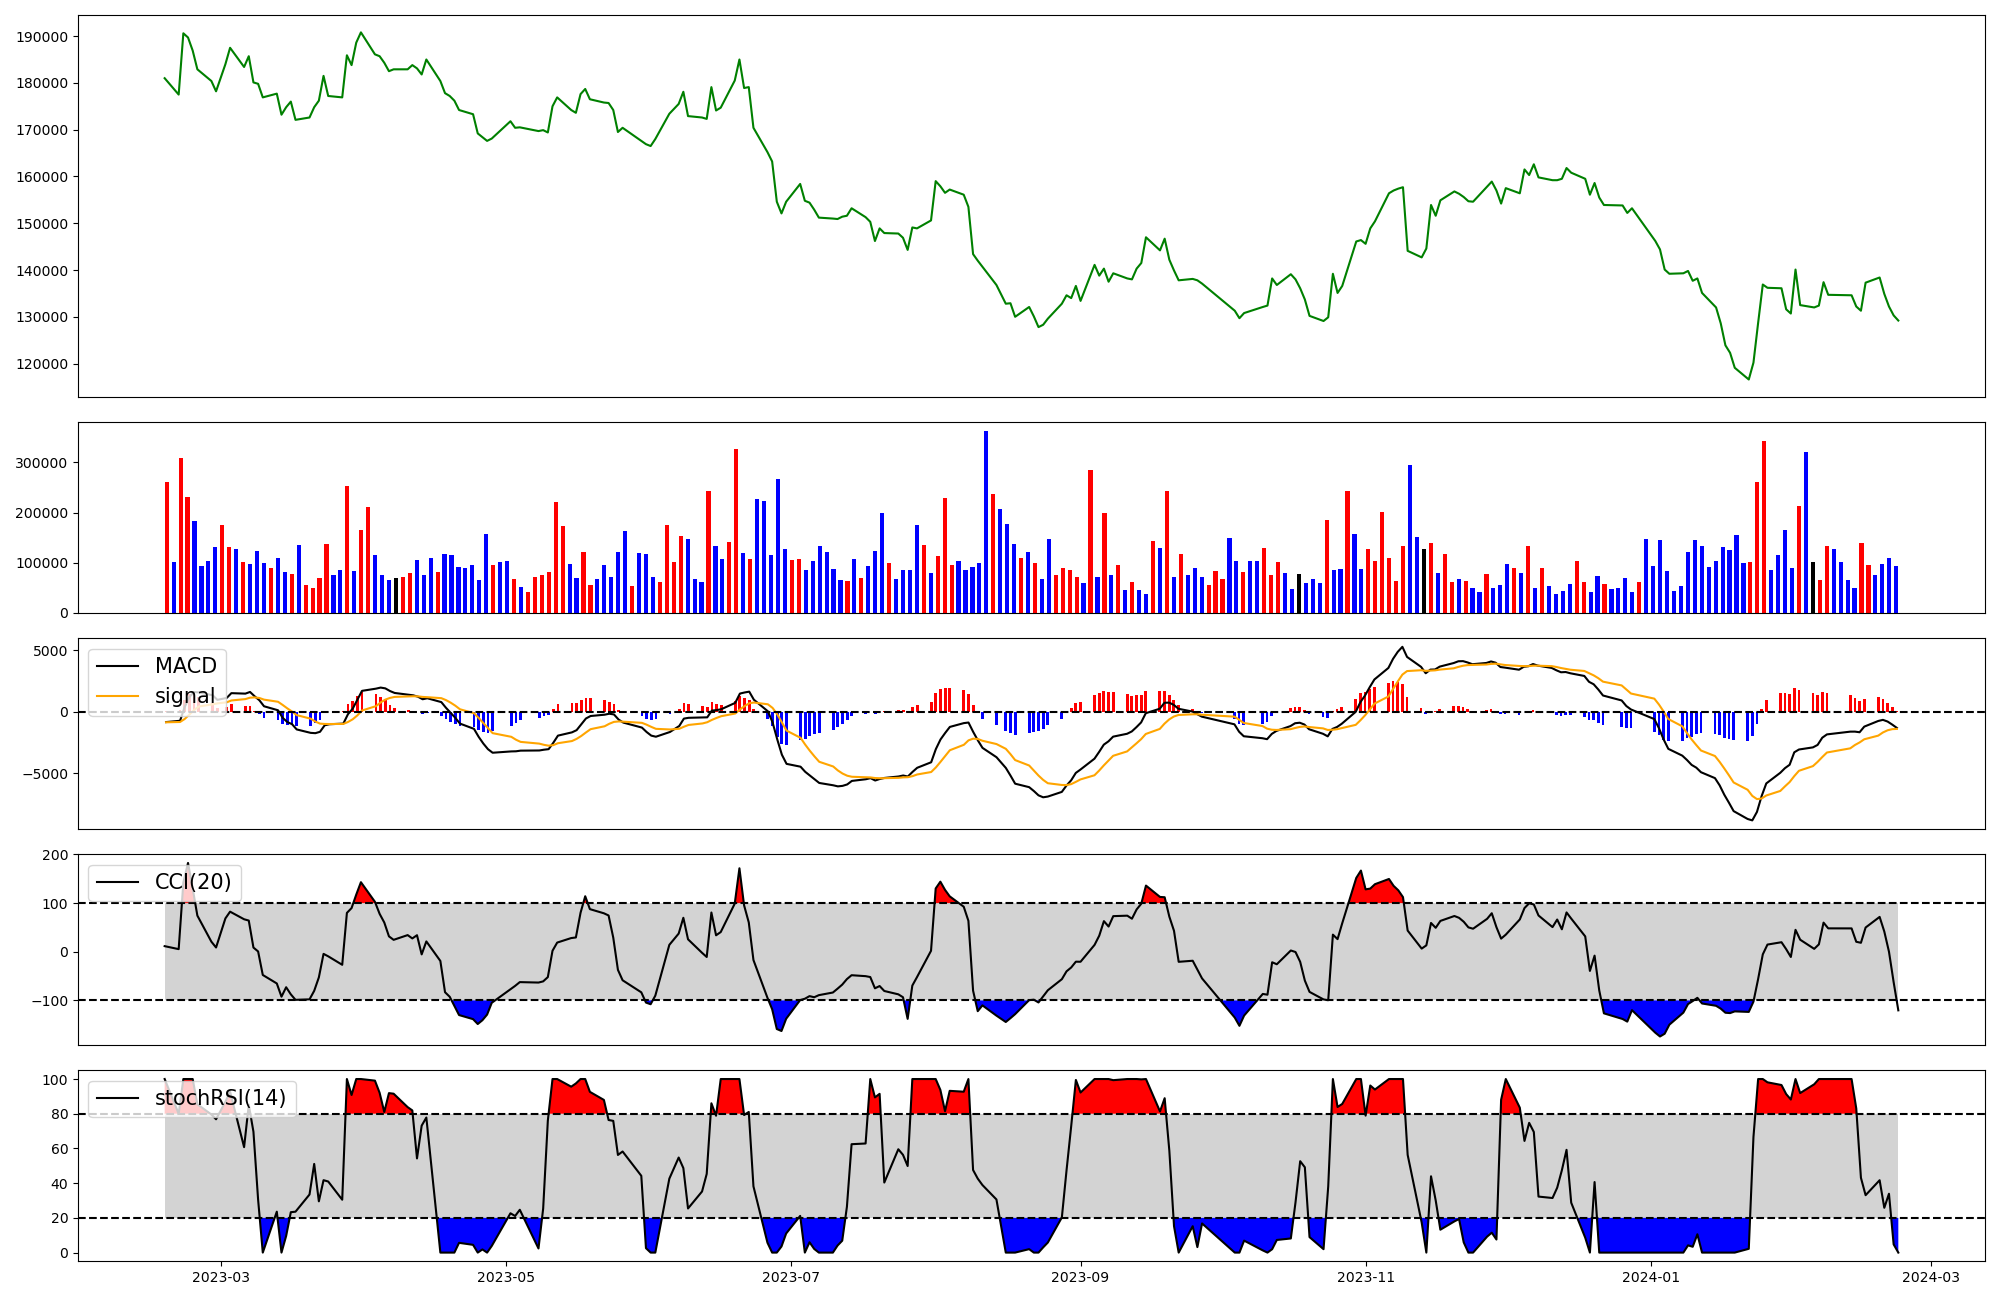
Task: Click the 2023-11 date axis label
Action: tap(1365, 1277)
